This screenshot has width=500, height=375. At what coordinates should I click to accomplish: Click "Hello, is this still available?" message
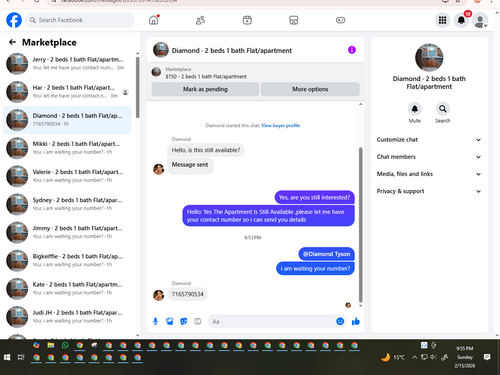pyautogui.click(x=206, y=150)
